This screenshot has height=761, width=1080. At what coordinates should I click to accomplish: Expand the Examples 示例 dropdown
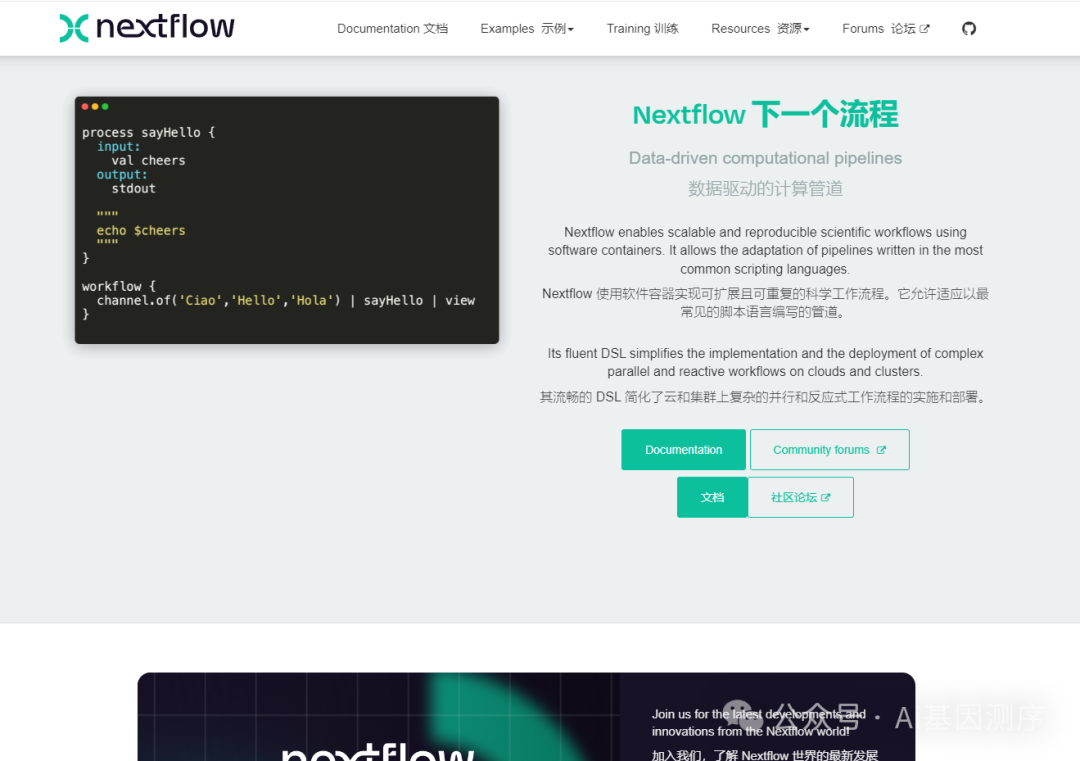pos(525,28)
